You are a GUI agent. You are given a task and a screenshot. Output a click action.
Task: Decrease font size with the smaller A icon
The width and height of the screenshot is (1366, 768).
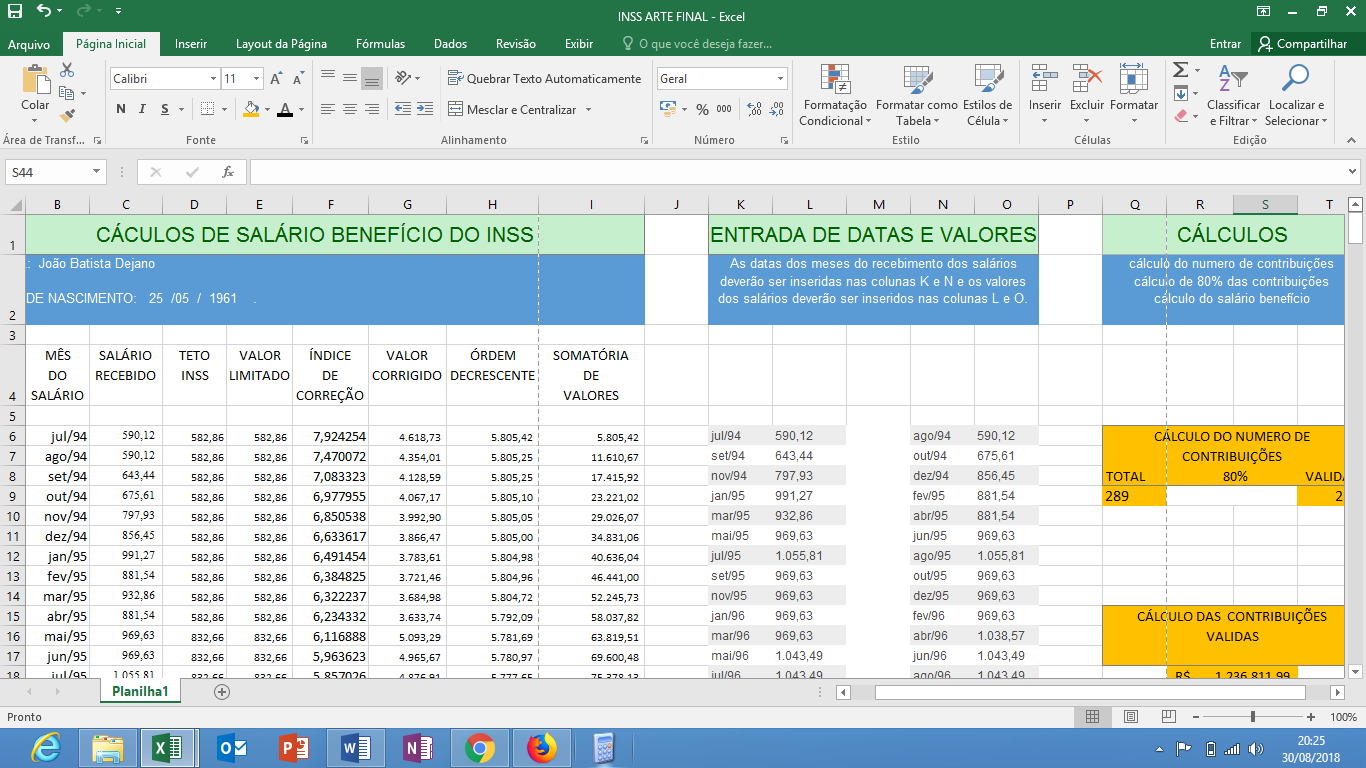tap(298, 78)
